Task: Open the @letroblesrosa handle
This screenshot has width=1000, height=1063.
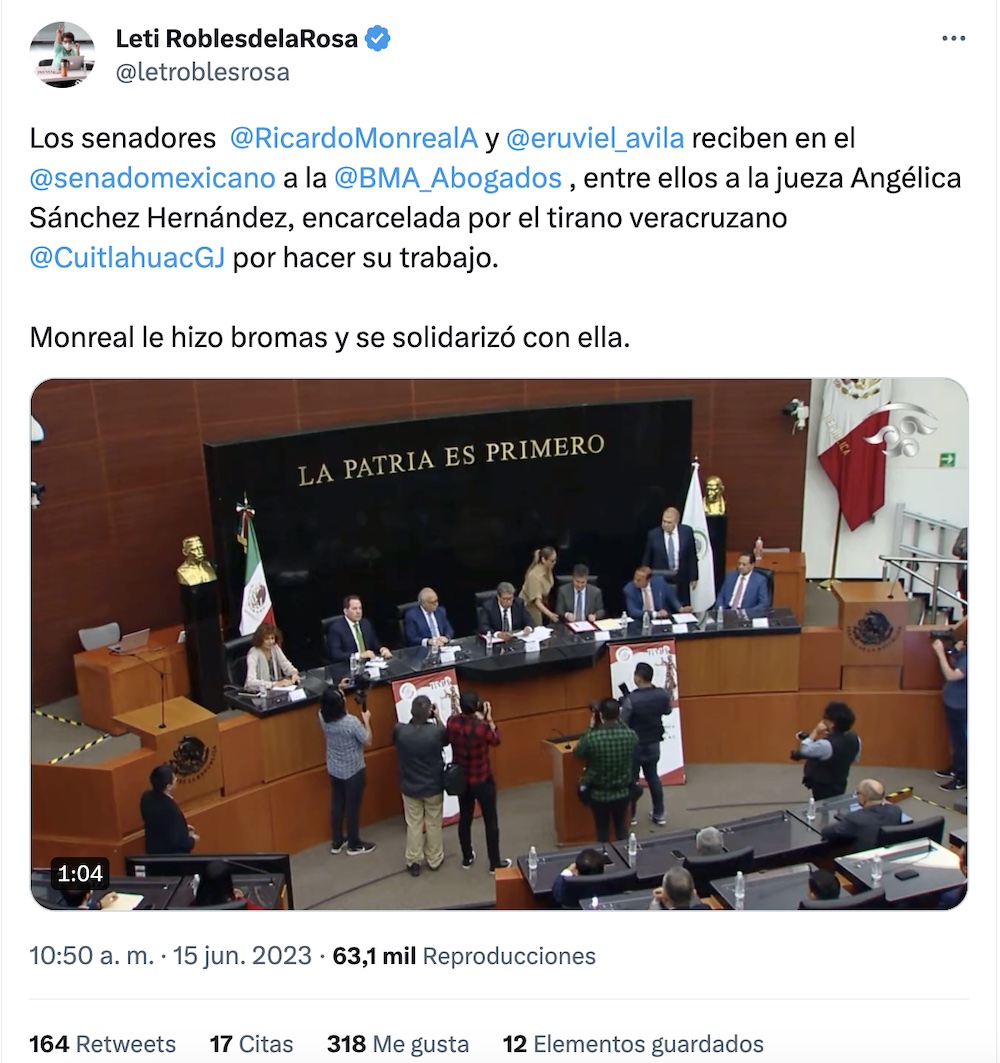Action: [x=203, y=72]
